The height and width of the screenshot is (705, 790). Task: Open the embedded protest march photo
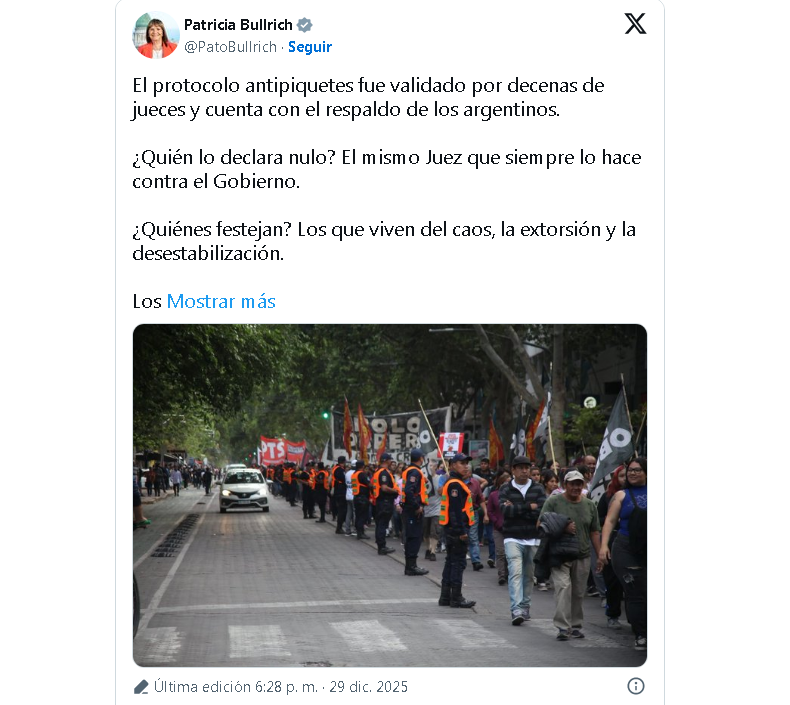[x=389, y=495]
